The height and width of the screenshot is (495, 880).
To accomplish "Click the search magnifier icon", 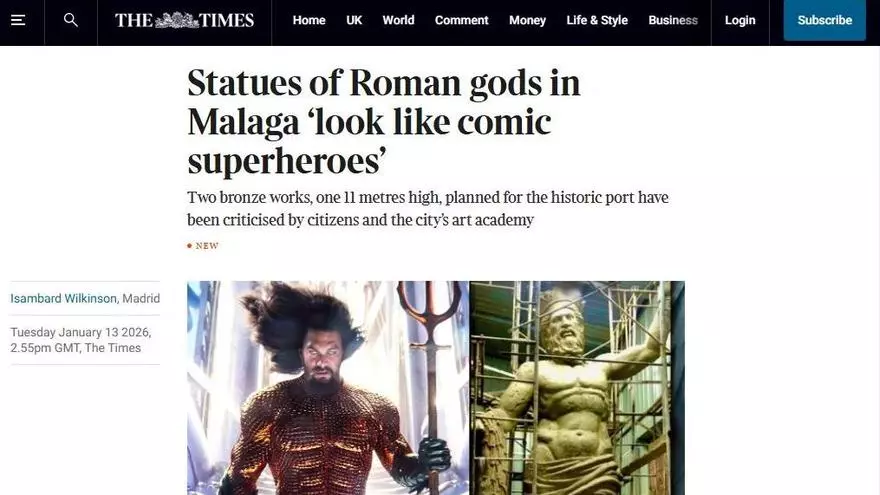I will (71, 20).
